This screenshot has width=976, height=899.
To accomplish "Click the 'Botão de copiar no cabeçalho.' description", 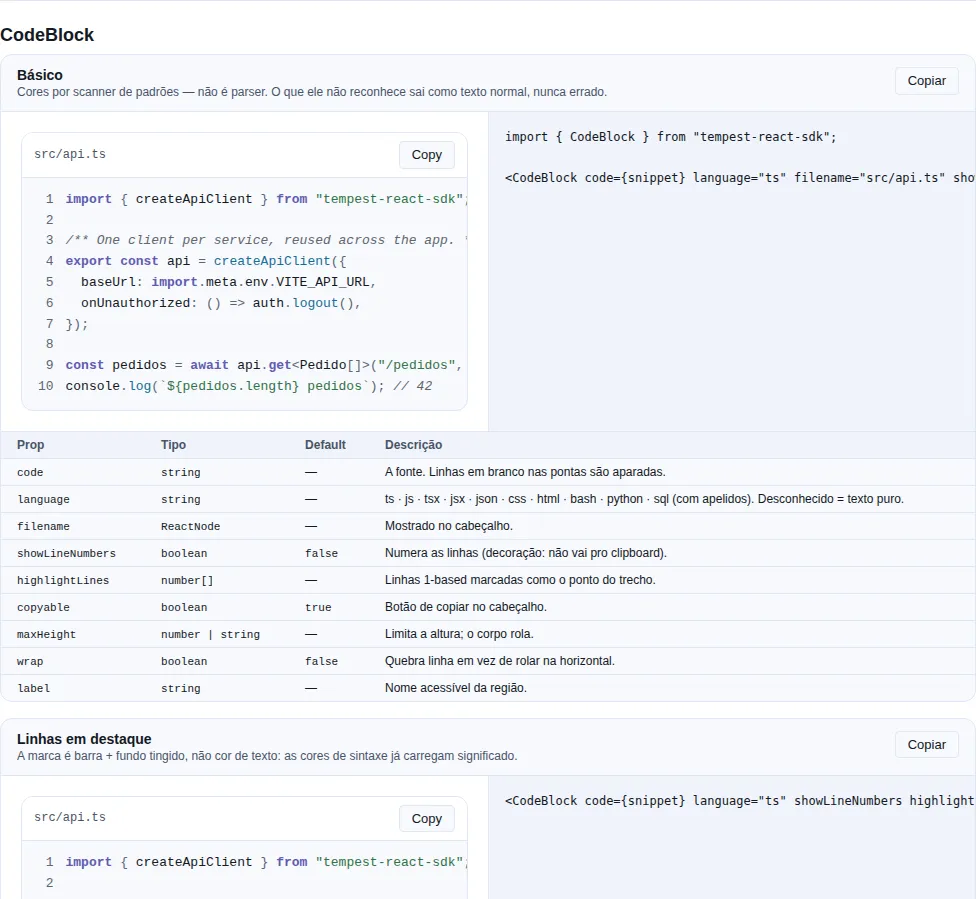I will pos(466,607).
